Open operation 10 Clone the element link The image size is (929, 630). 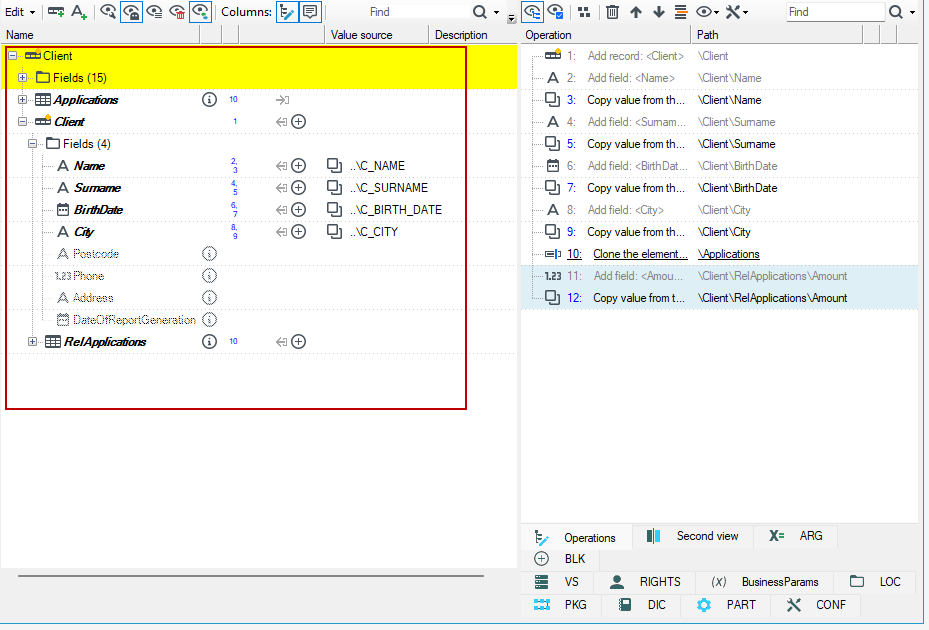coord(640,254)
